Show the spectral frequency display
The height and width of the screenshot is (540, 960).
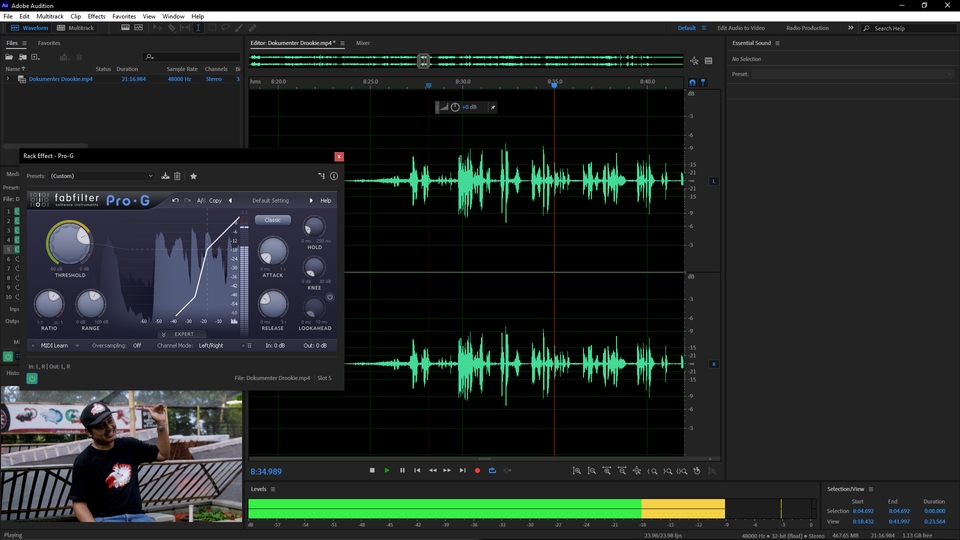[x=125, y=28]
